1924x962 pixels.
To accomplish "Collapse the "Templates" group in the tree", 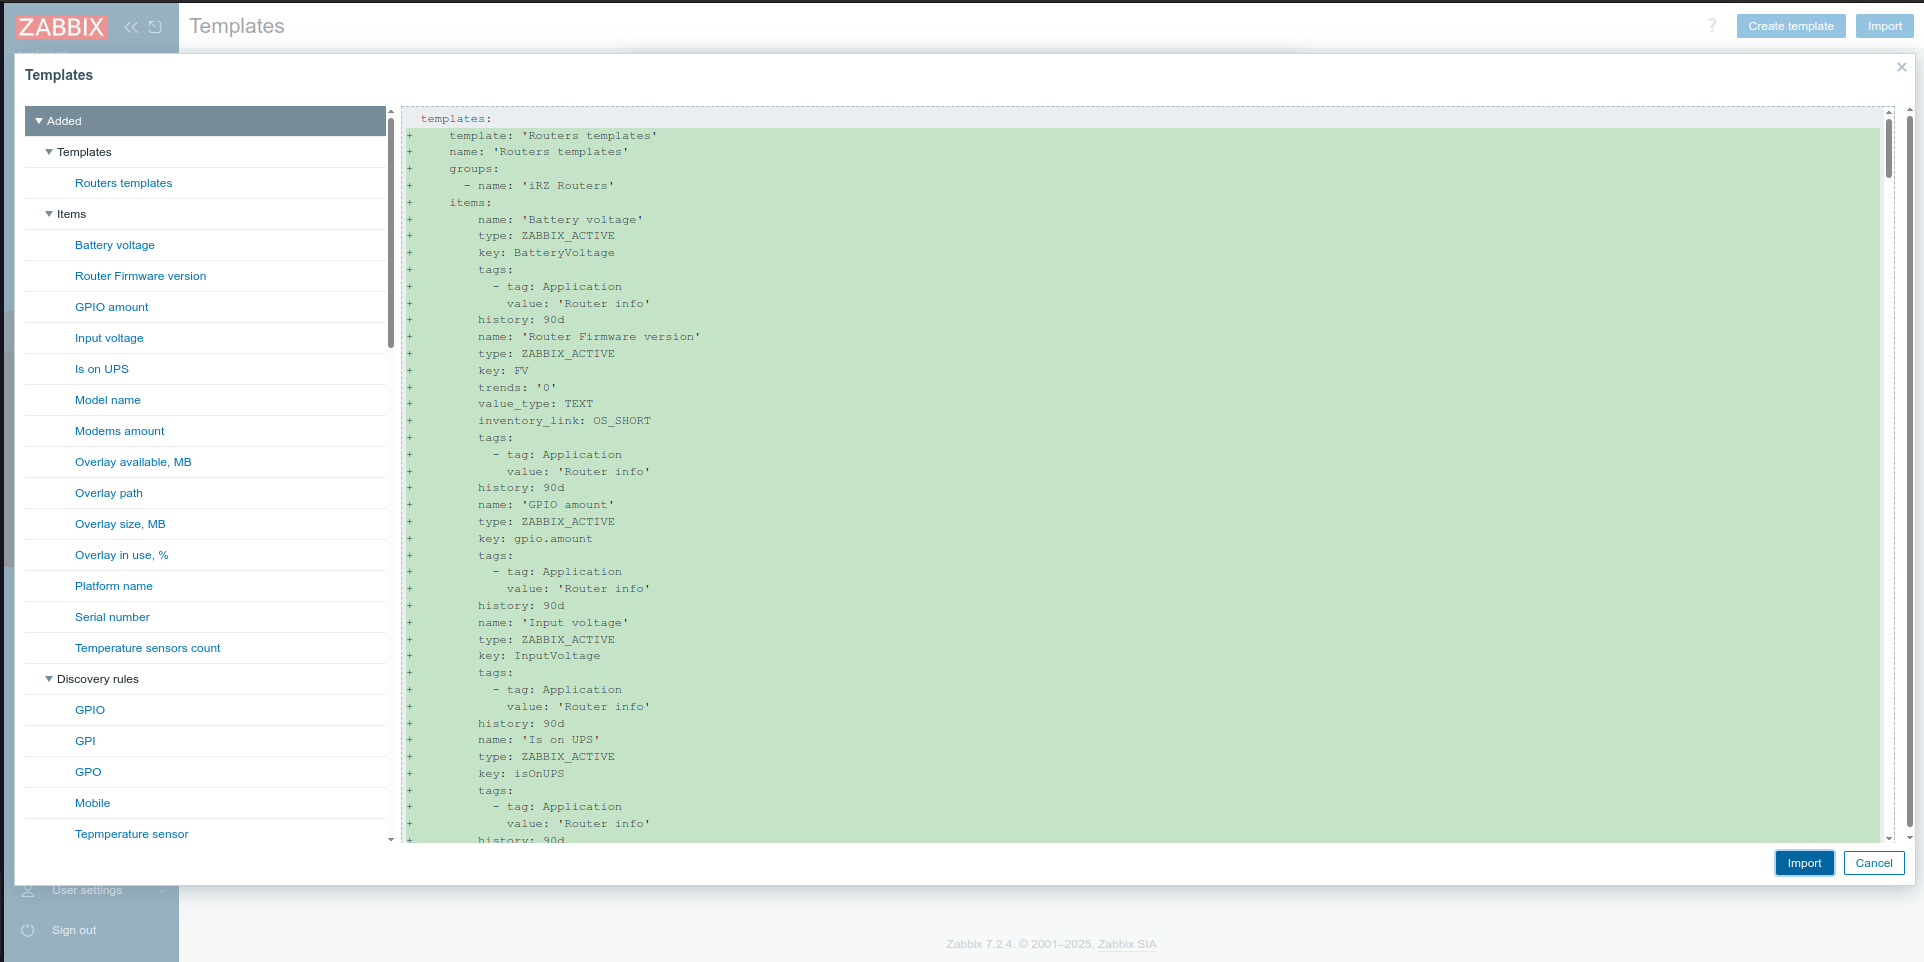I will click(x=50, y=152).
